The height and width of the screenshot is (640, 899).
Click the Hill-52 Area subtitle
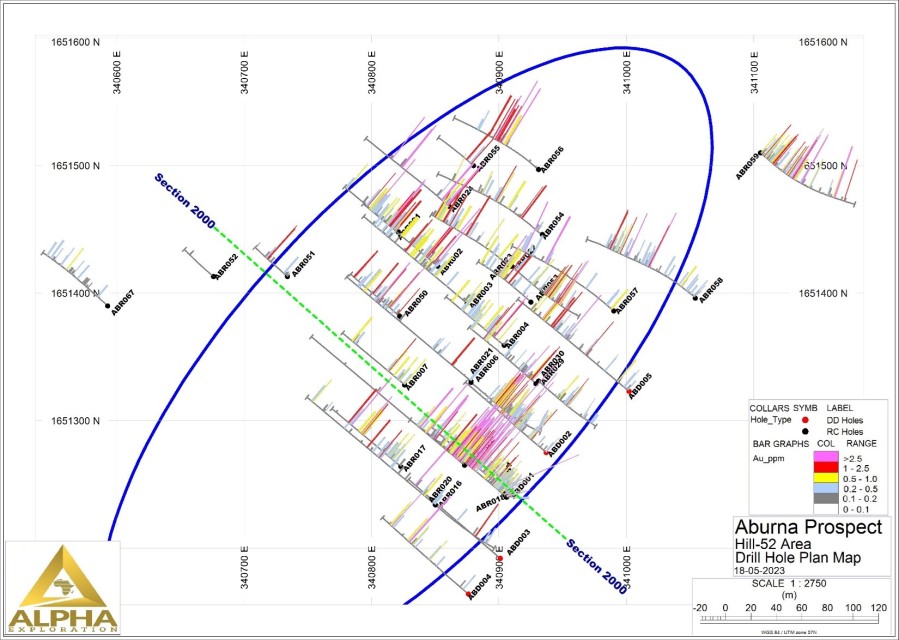[x=773, y=544]
